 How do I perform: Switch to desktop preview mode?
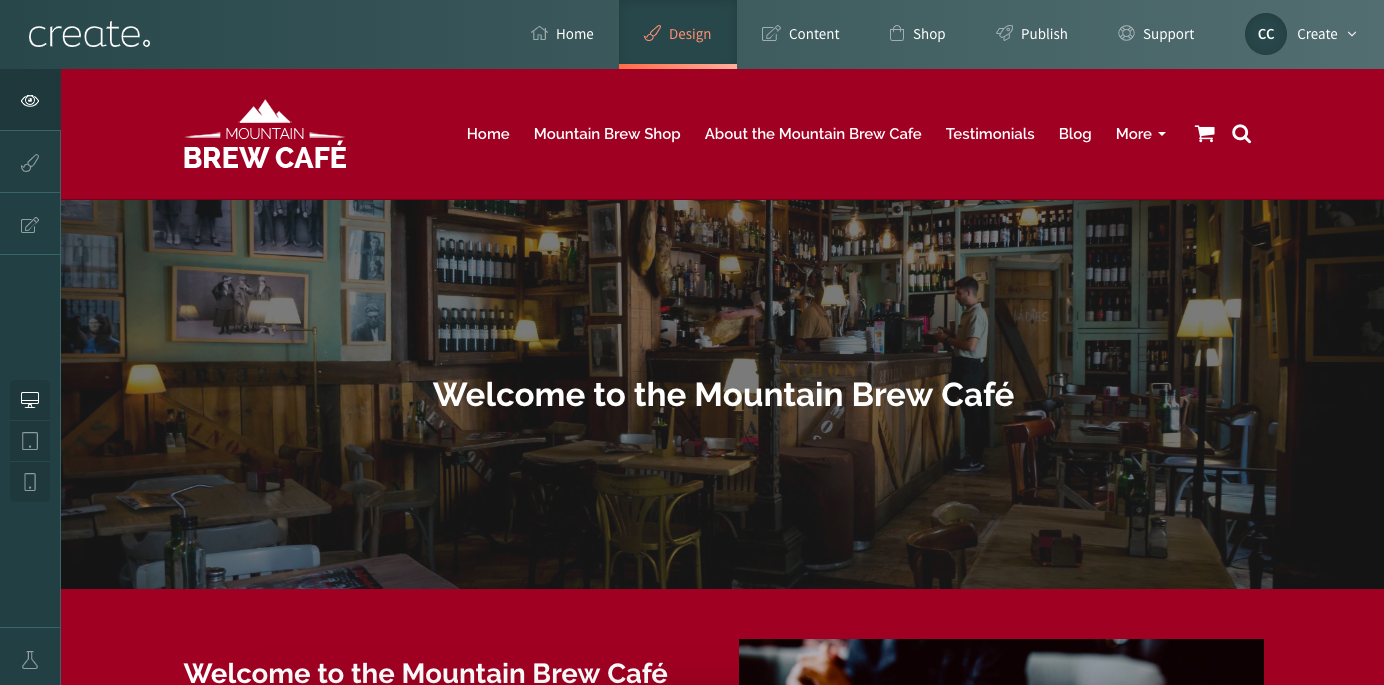click(30, 400)
